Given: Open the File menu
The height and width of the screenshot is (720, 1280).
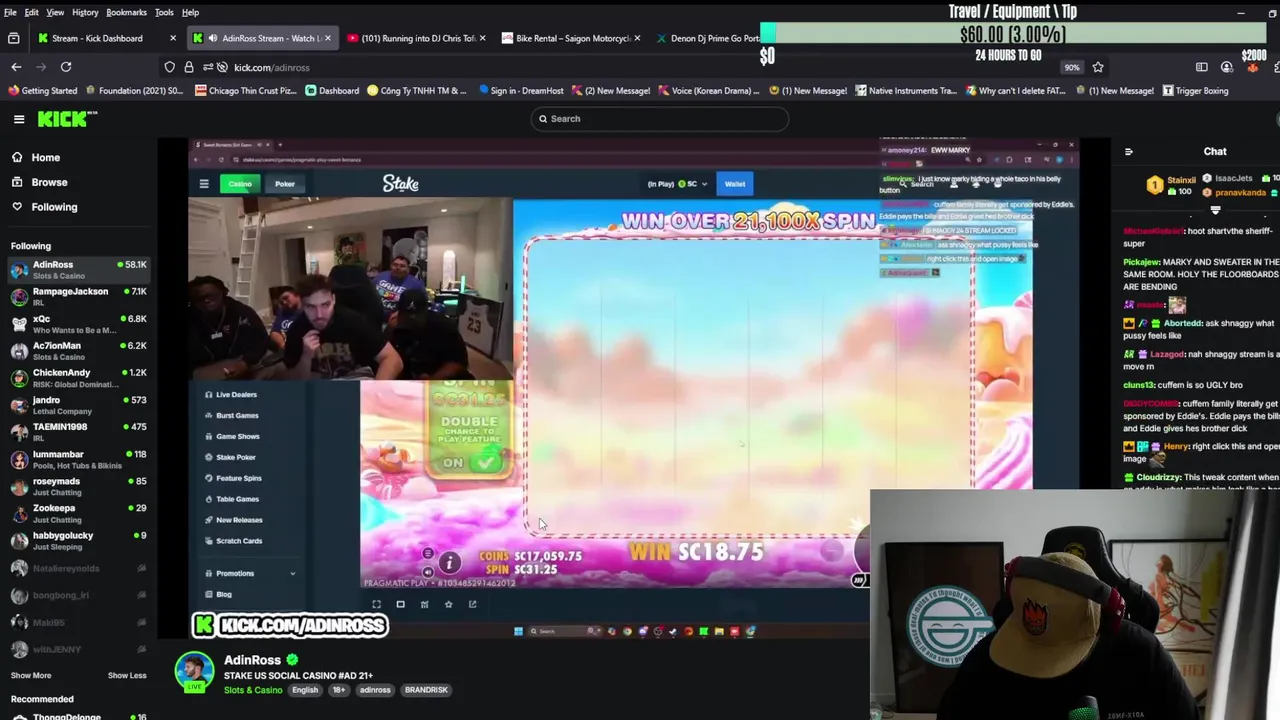Looking at the screenshot, I should point(10,12).
